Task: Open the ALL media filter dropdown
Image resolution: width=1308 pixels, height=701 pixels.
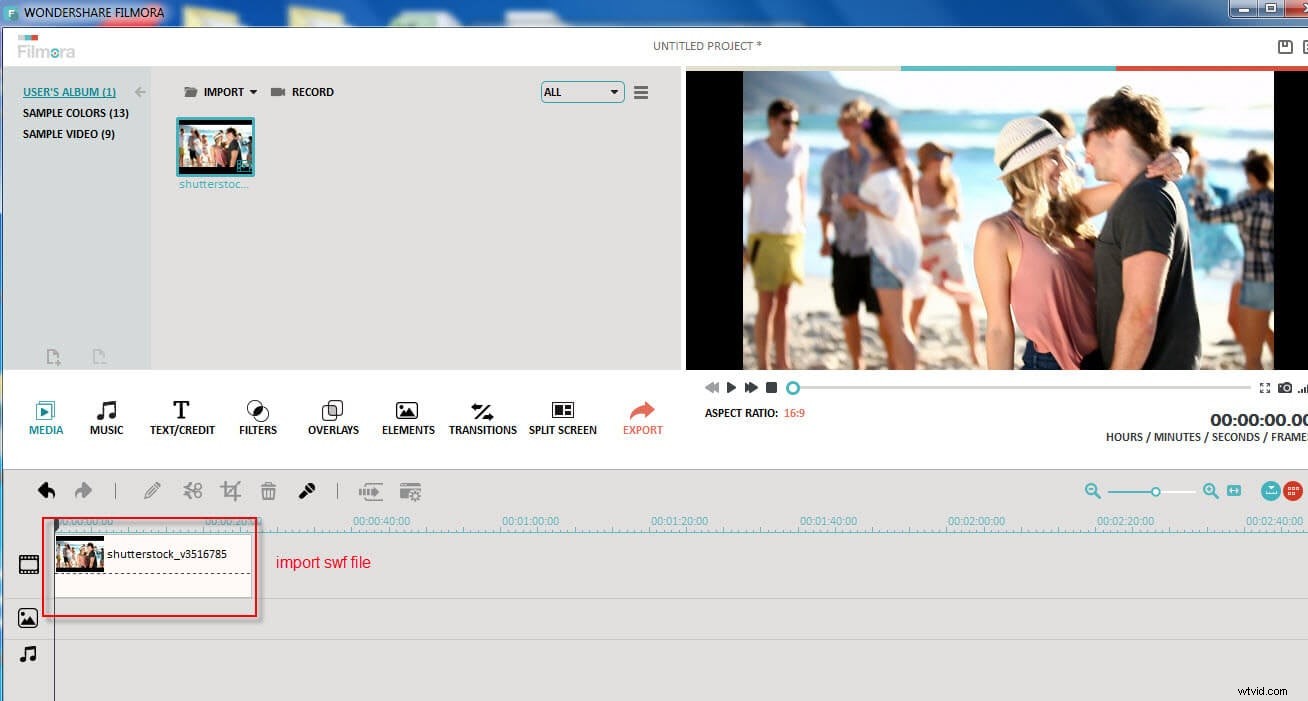Action: pos(582,91)
